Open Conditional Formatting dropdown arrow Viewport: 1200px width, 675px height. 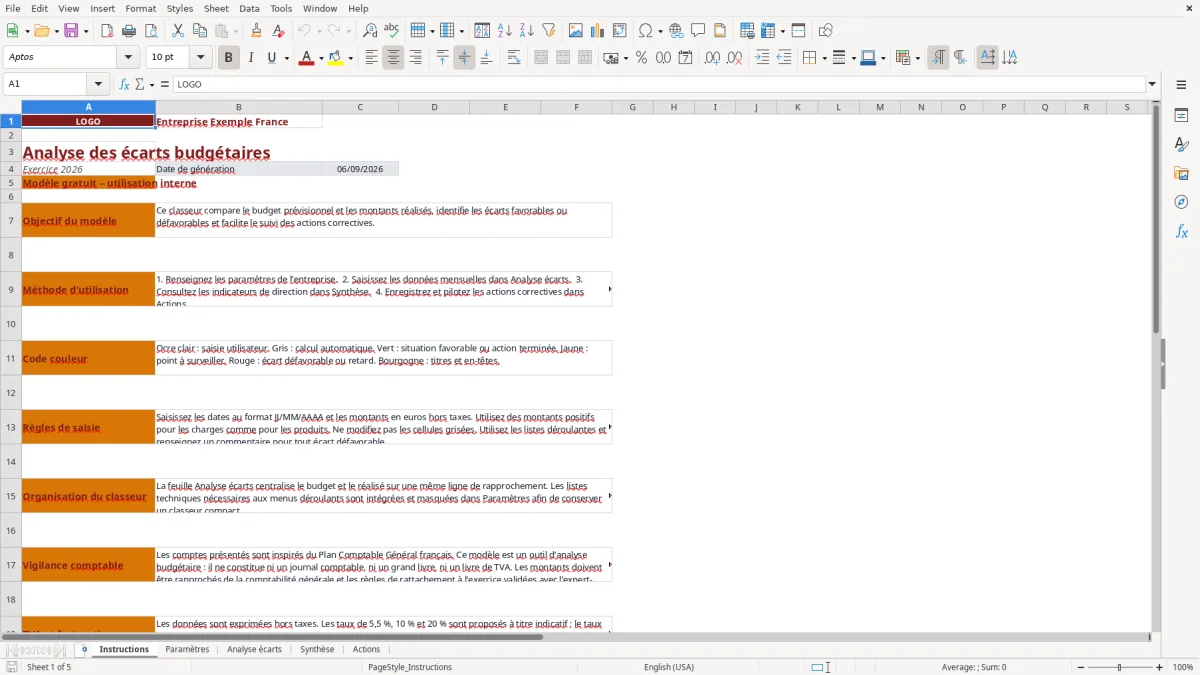917,58
